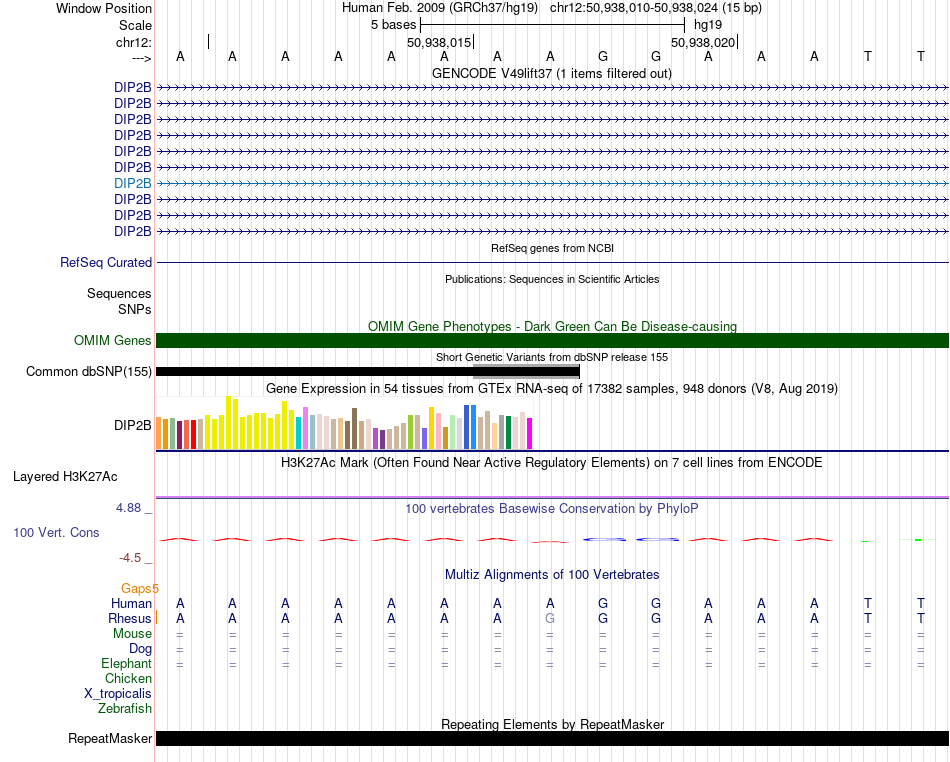Select the 'Mouse' alignment row label

click(x=132, y=634)
